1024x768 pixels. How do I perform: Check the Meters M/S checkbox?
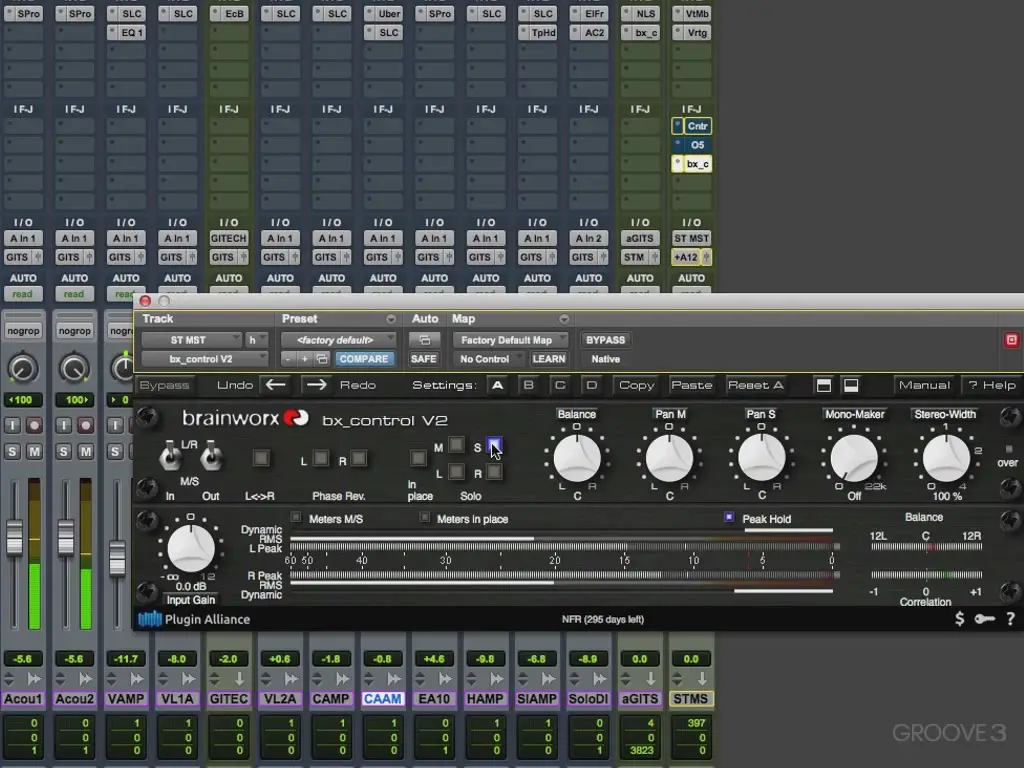pyautogui.click(x=296, y=517)
